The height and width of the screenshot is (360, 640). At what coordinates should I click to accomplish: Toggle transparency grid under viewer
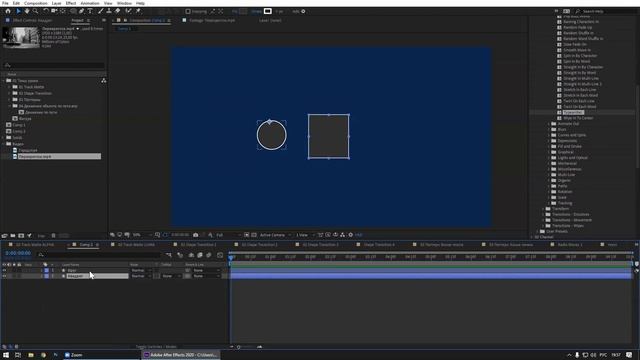point(254,235)
